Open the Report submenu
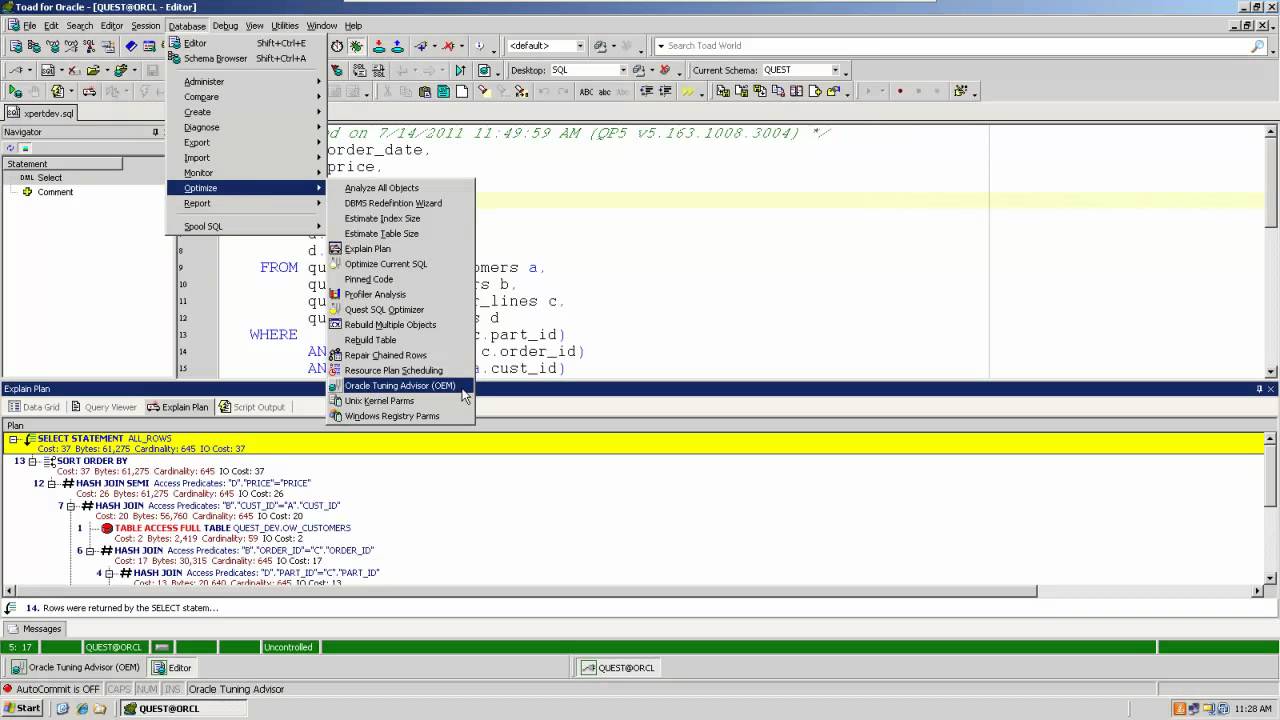The width and height of the screenshot is (1280, 720). [x=245, y=203]
